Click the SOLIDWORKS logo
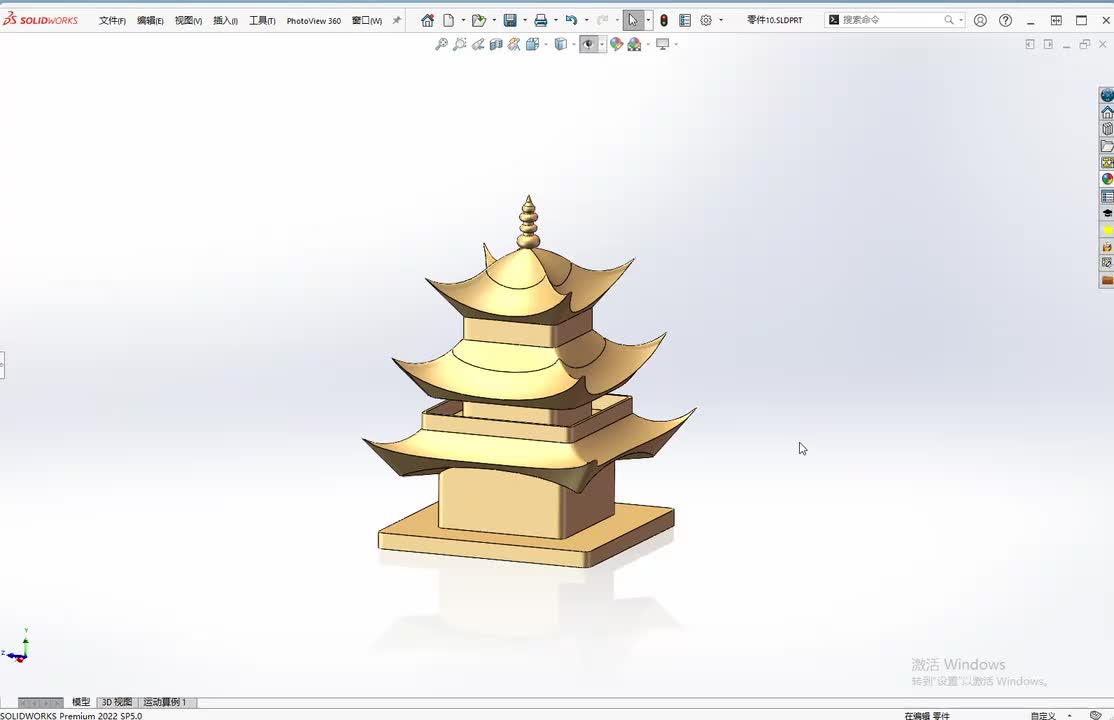Image resolution: width=1114 pixels, height=720 pixels. point(40,20)
